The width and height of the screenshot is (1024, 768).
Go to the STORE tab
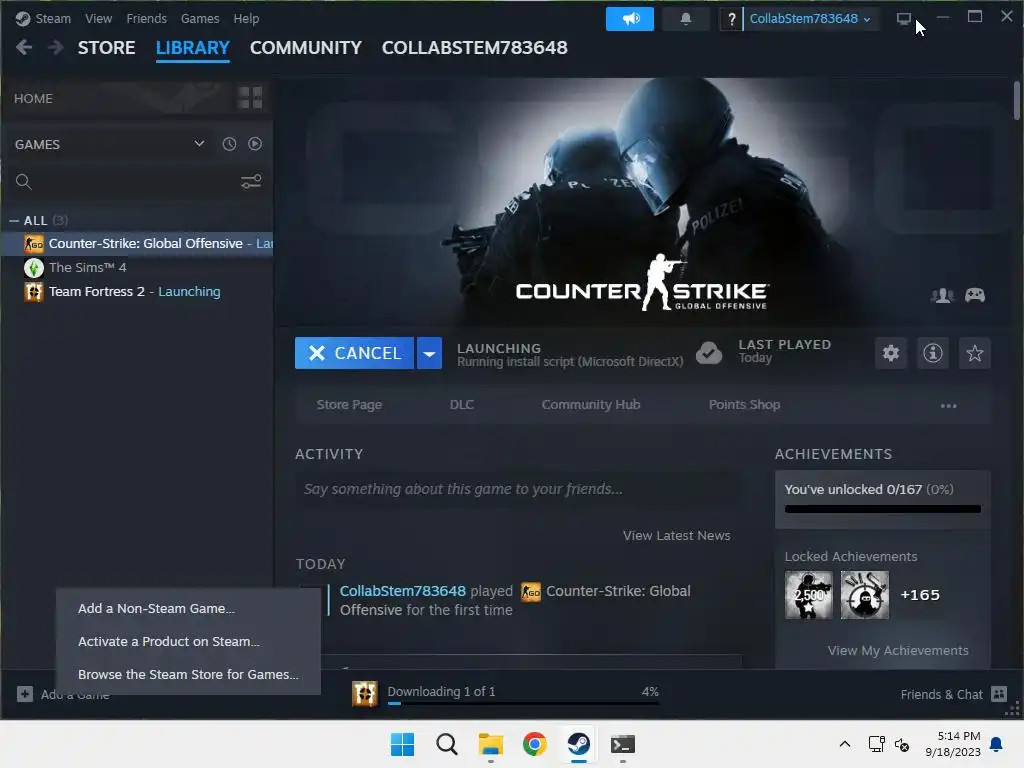[x=106, y=48]
